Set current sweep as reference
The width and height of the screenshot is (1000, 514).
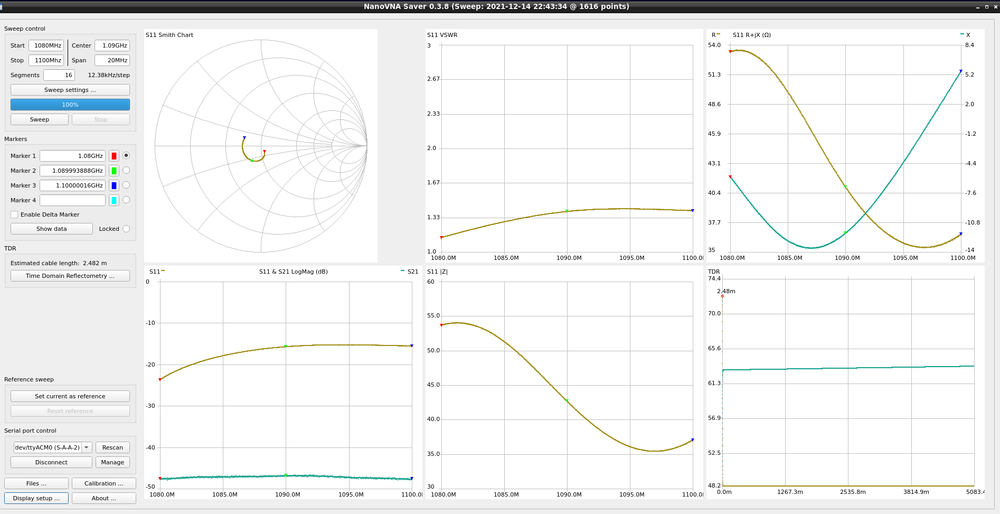coord(70,396)
